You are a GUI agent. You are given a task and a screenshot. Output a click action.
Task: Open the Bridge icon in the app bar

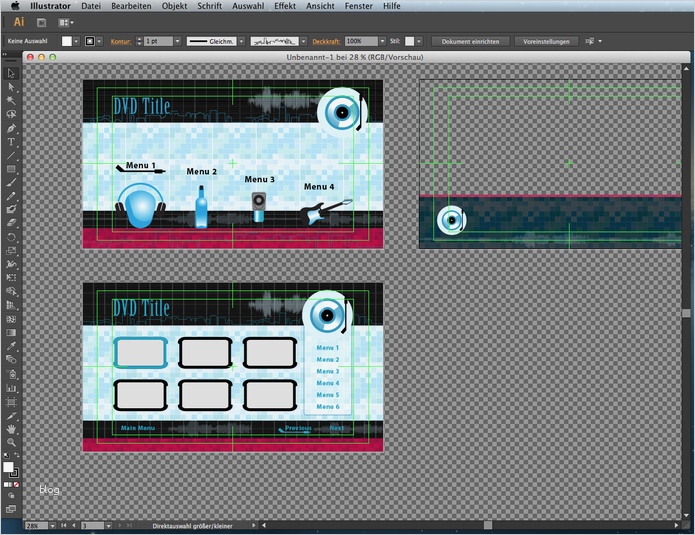coord(41,22)
